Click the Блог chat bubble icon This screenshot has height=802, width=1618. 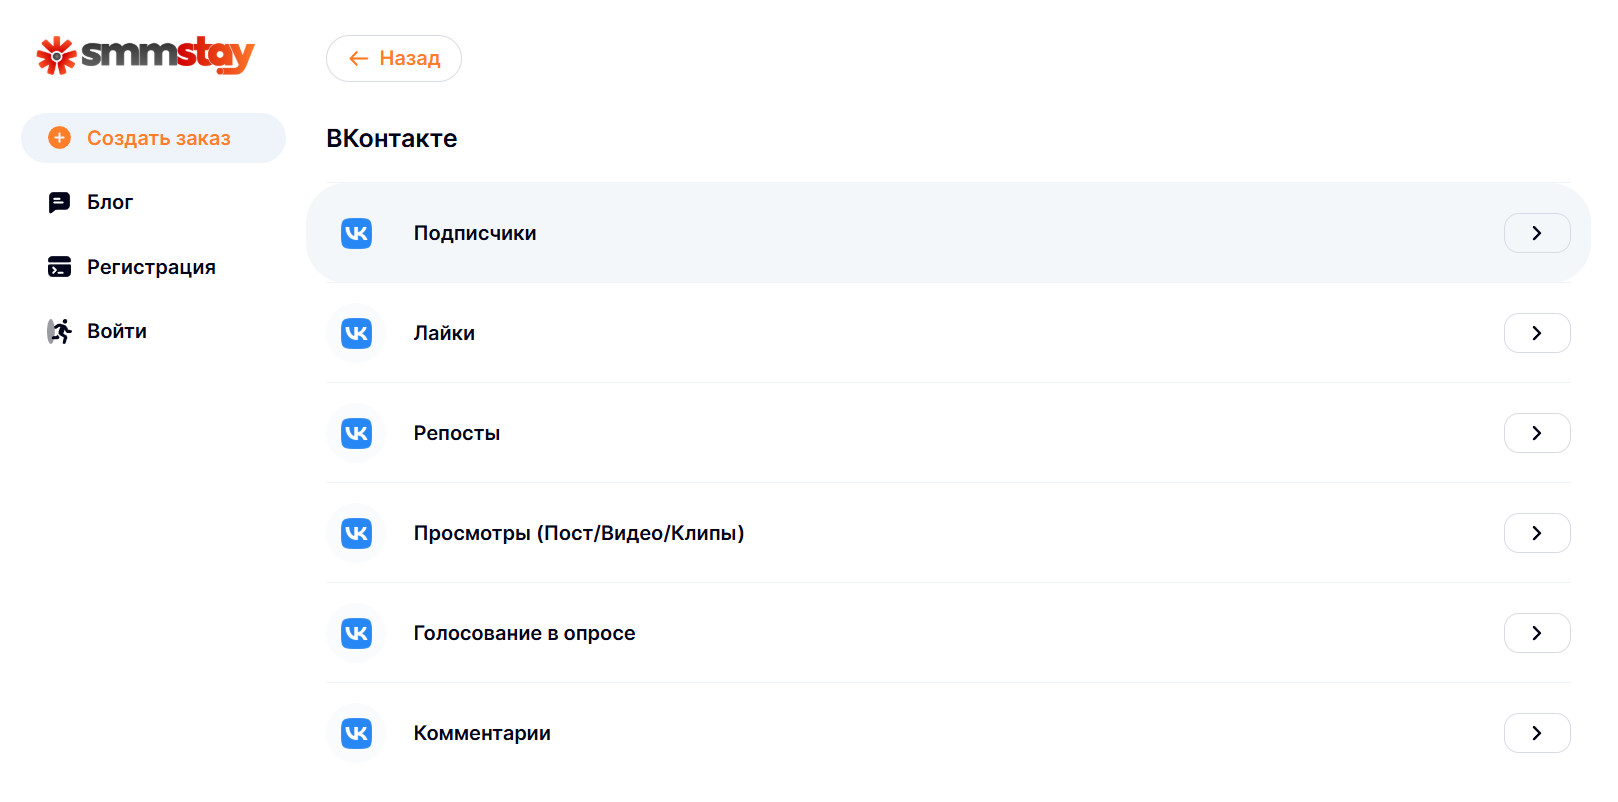click(60, 203)
